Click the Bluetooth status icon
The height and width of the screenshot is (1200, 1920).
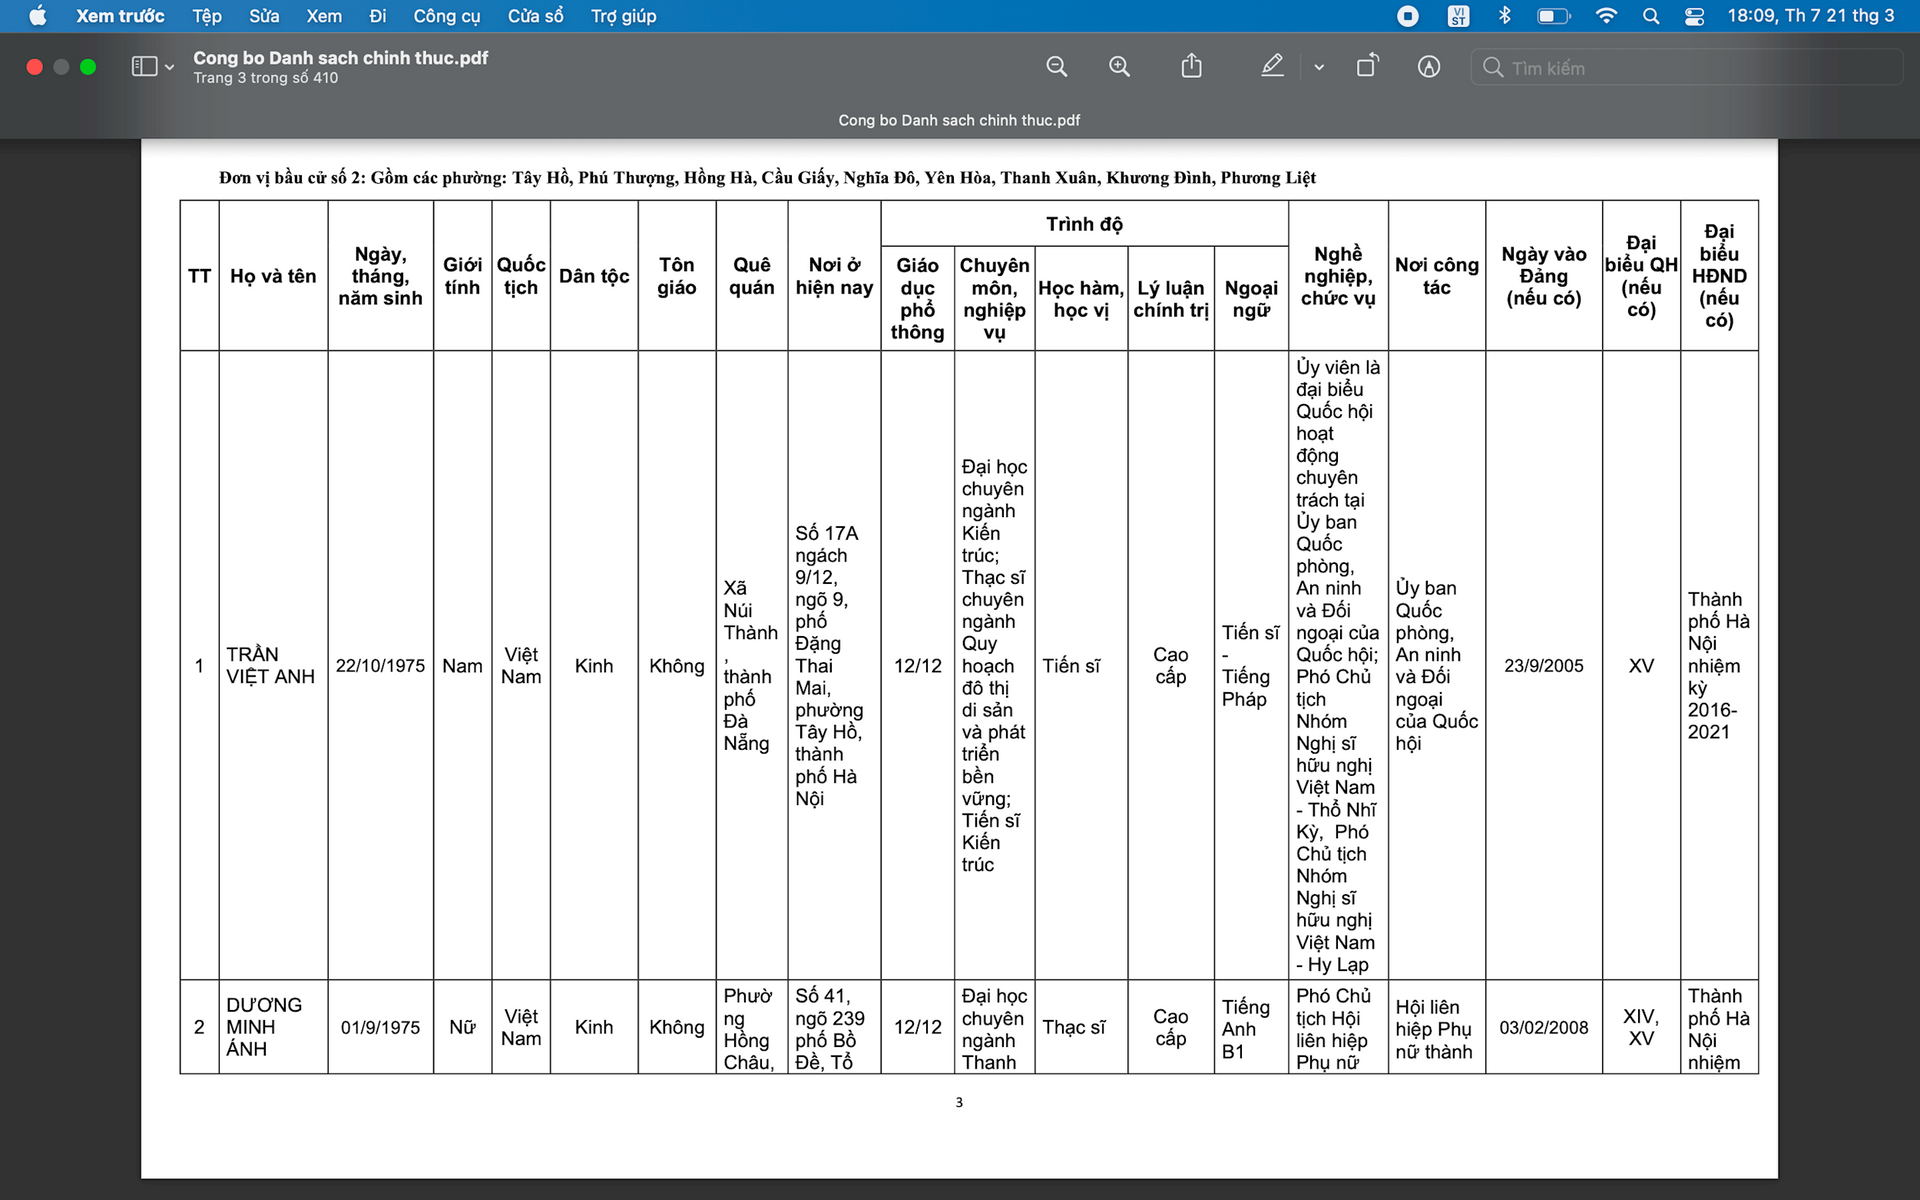(1504, 16)
